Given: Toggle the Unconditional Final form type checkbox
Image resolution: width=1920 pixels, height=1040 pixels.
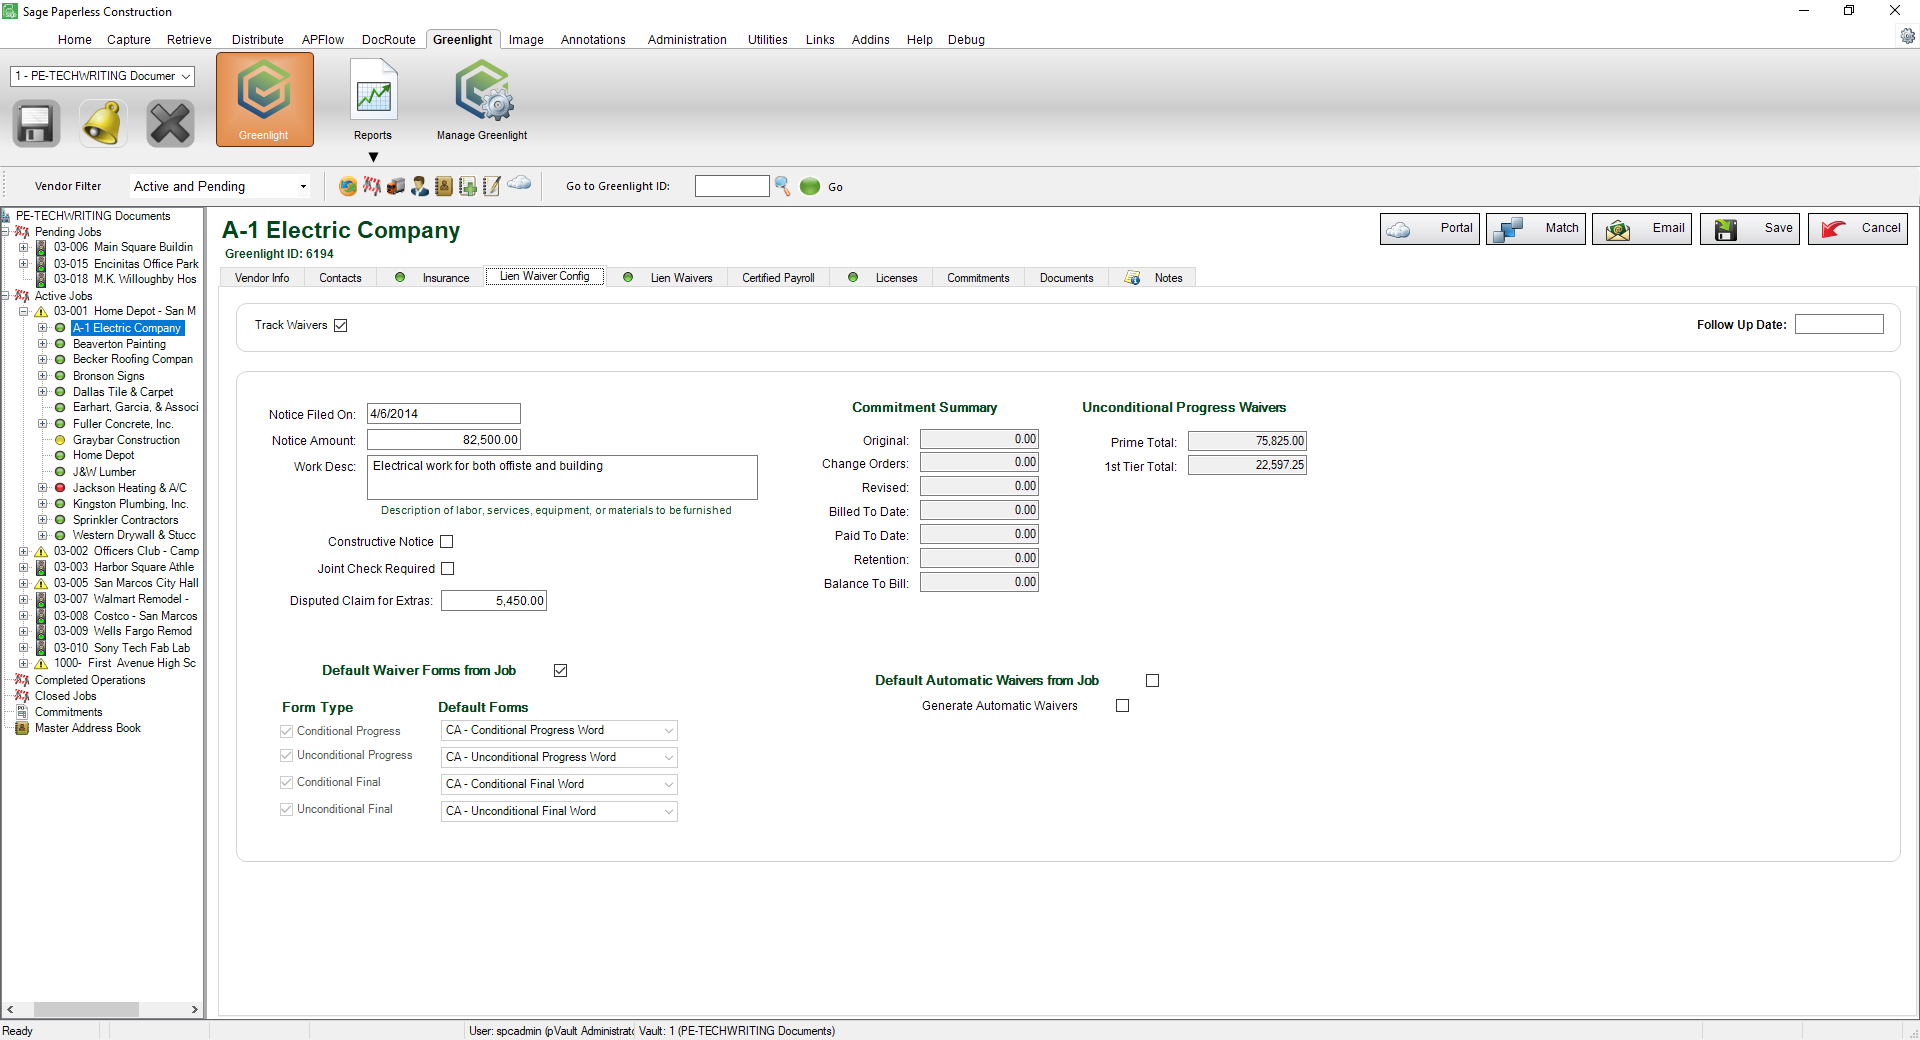Looking at the screenshot, I should click(x=287, y=810).
